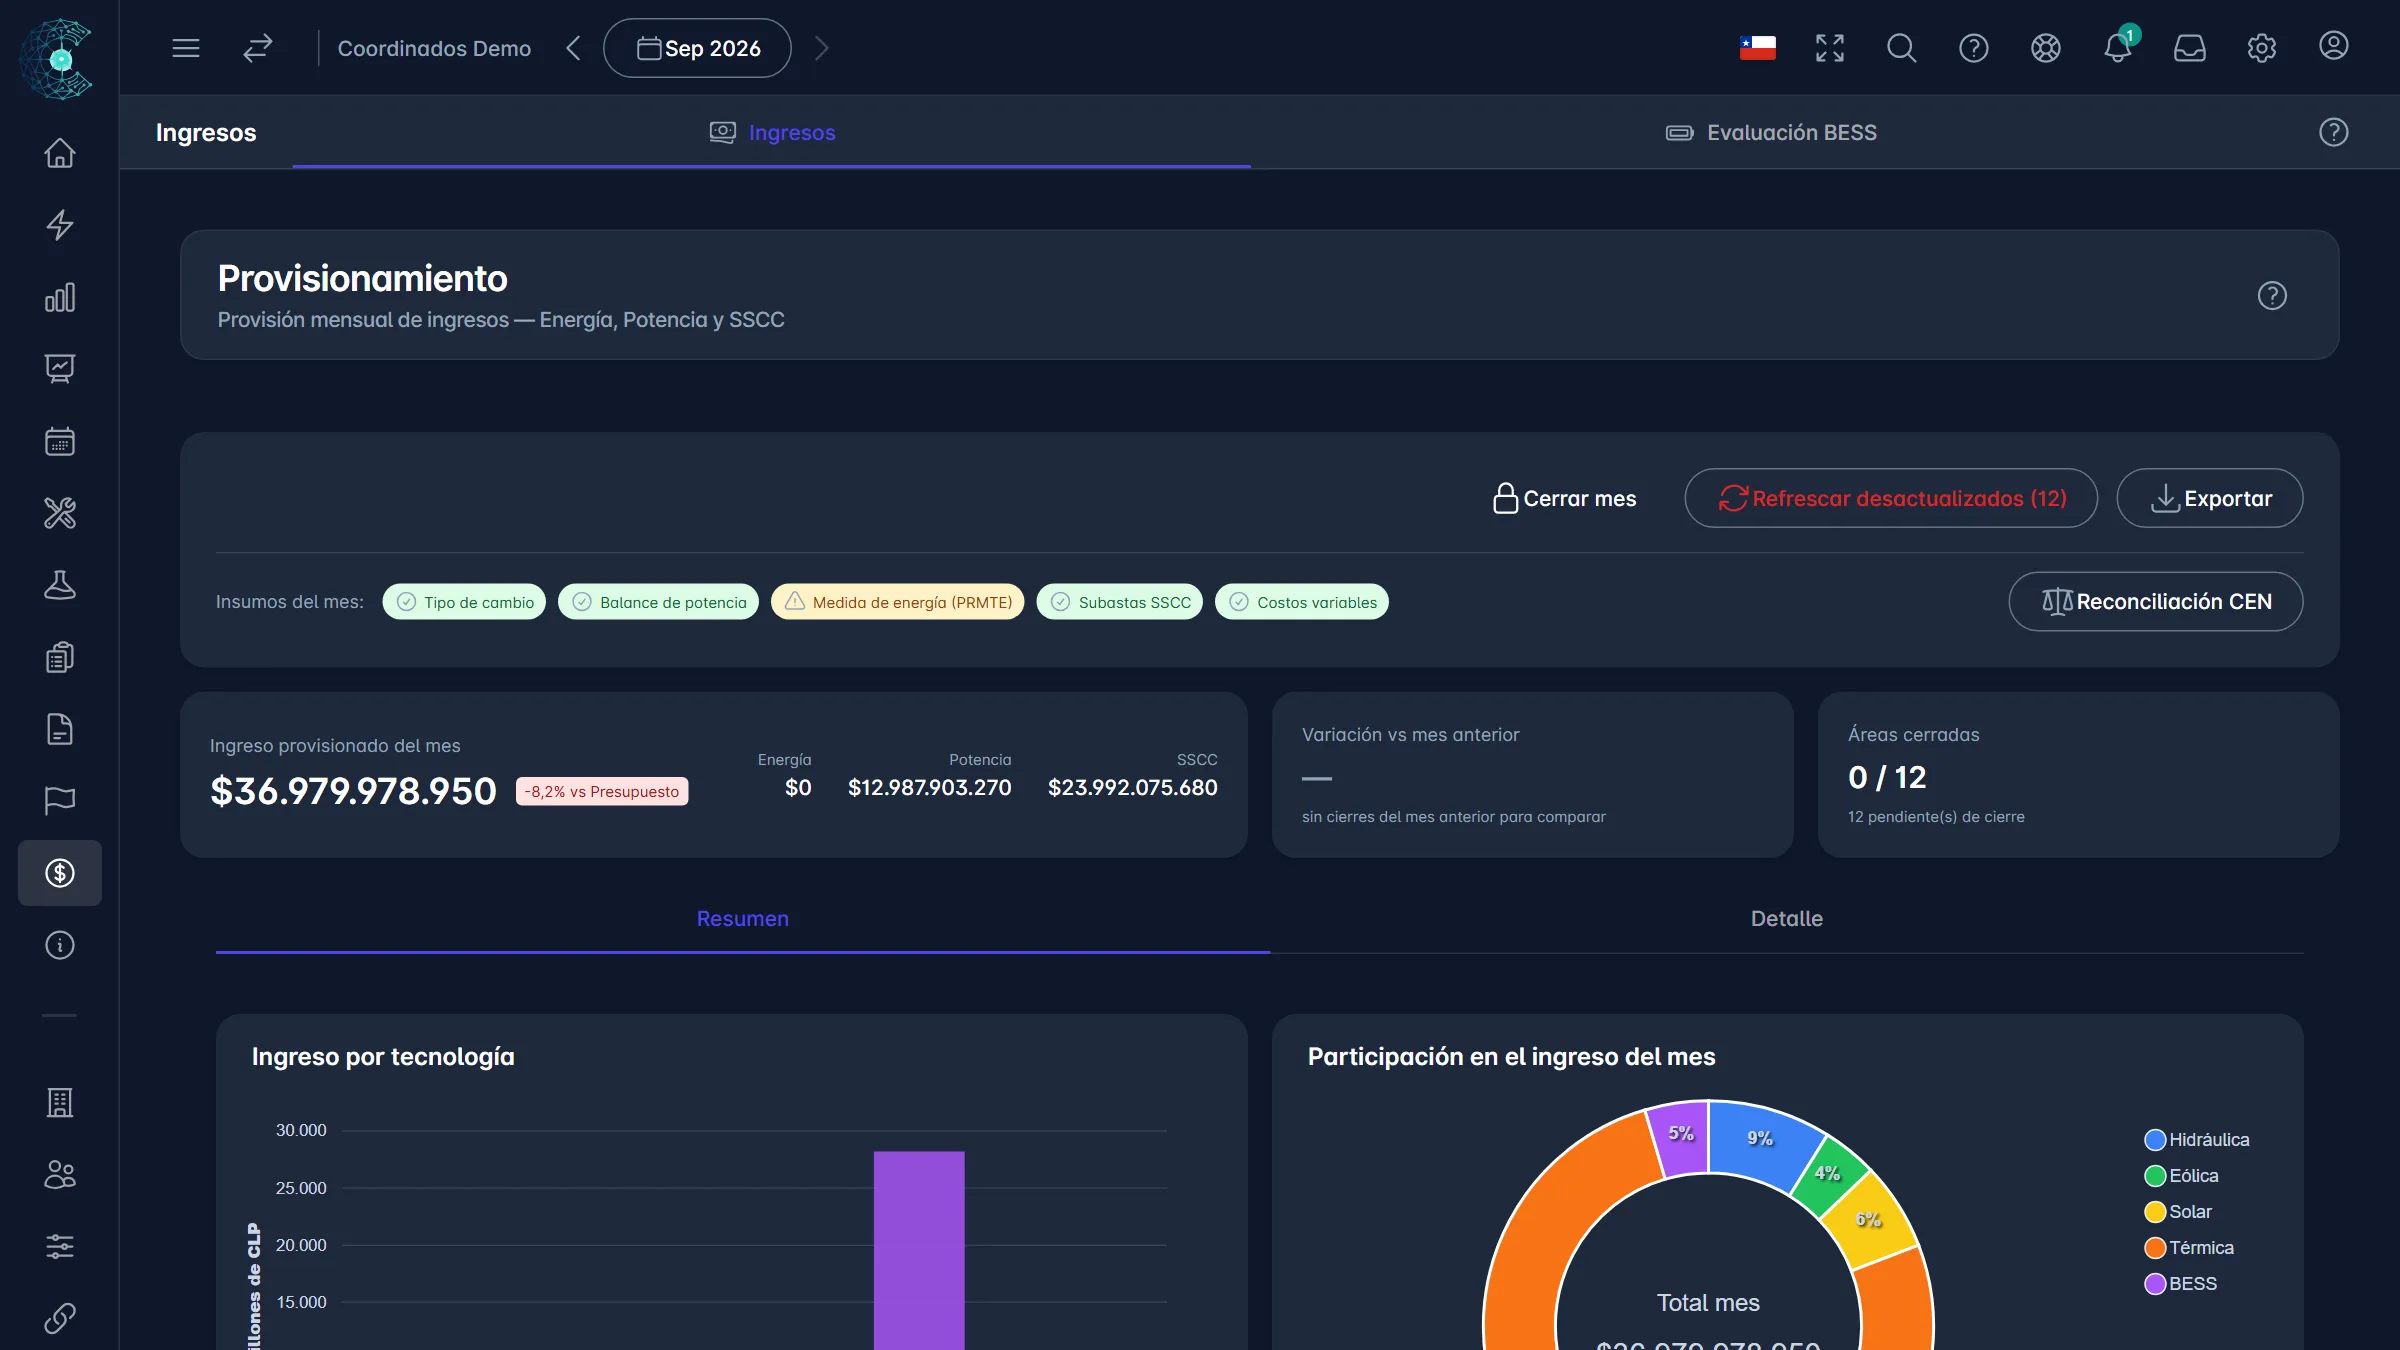The width and height of the screenshot is (2400, 1350).
Task: Open the info circle sidebar icon
Action: (x=60, y=945)
